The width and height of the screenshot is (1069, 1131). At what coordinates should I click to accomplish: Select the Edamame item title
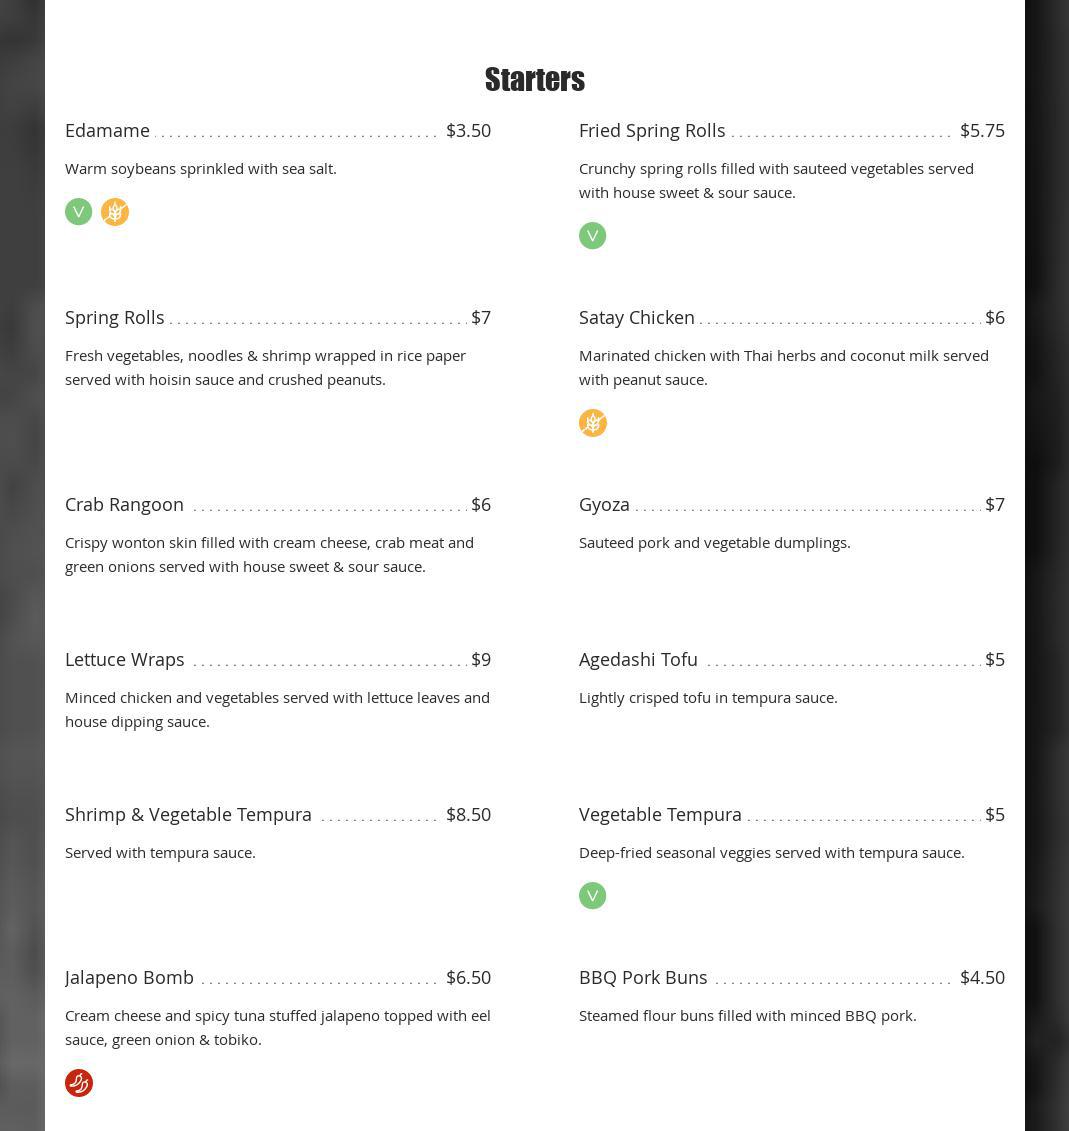(x=107, y=131)
